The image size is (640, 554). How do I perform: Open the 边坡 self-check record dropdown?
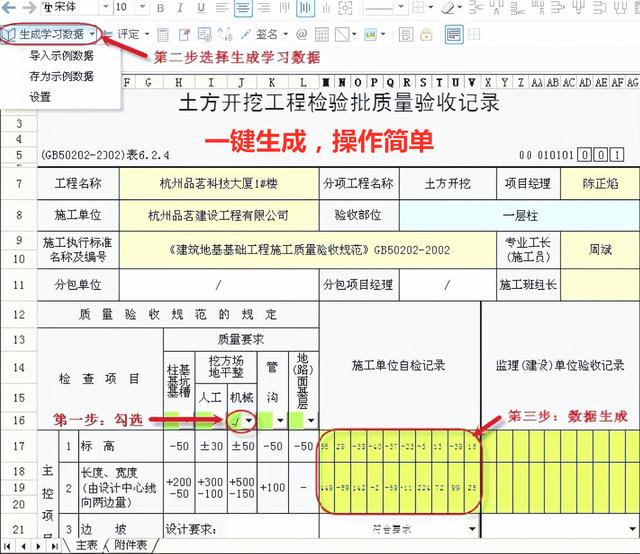coord(472,529)
